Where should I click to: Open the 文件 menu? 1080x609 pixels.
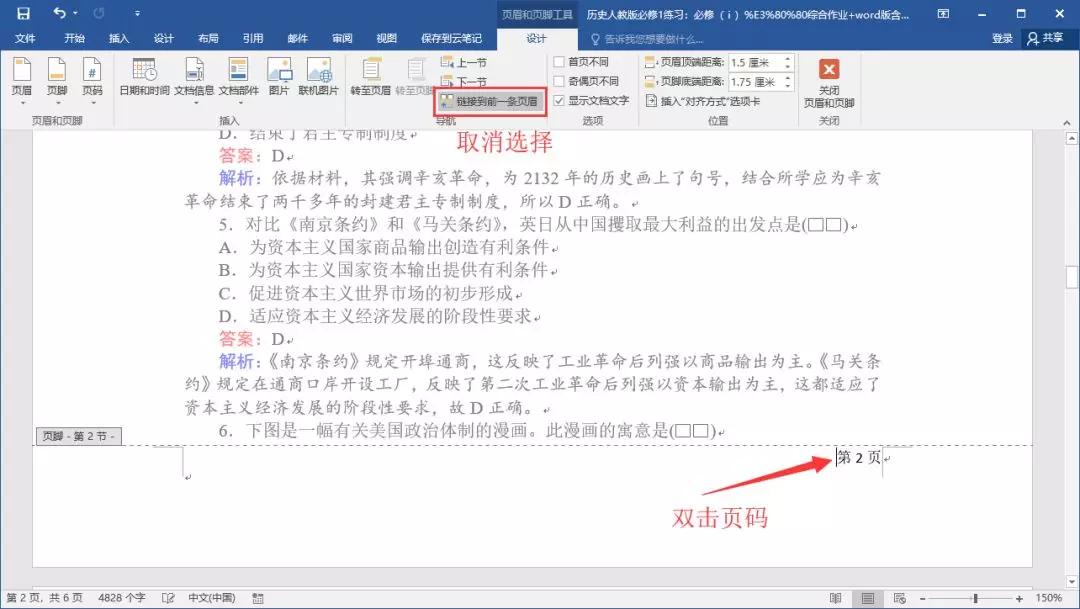coord(26,38)
